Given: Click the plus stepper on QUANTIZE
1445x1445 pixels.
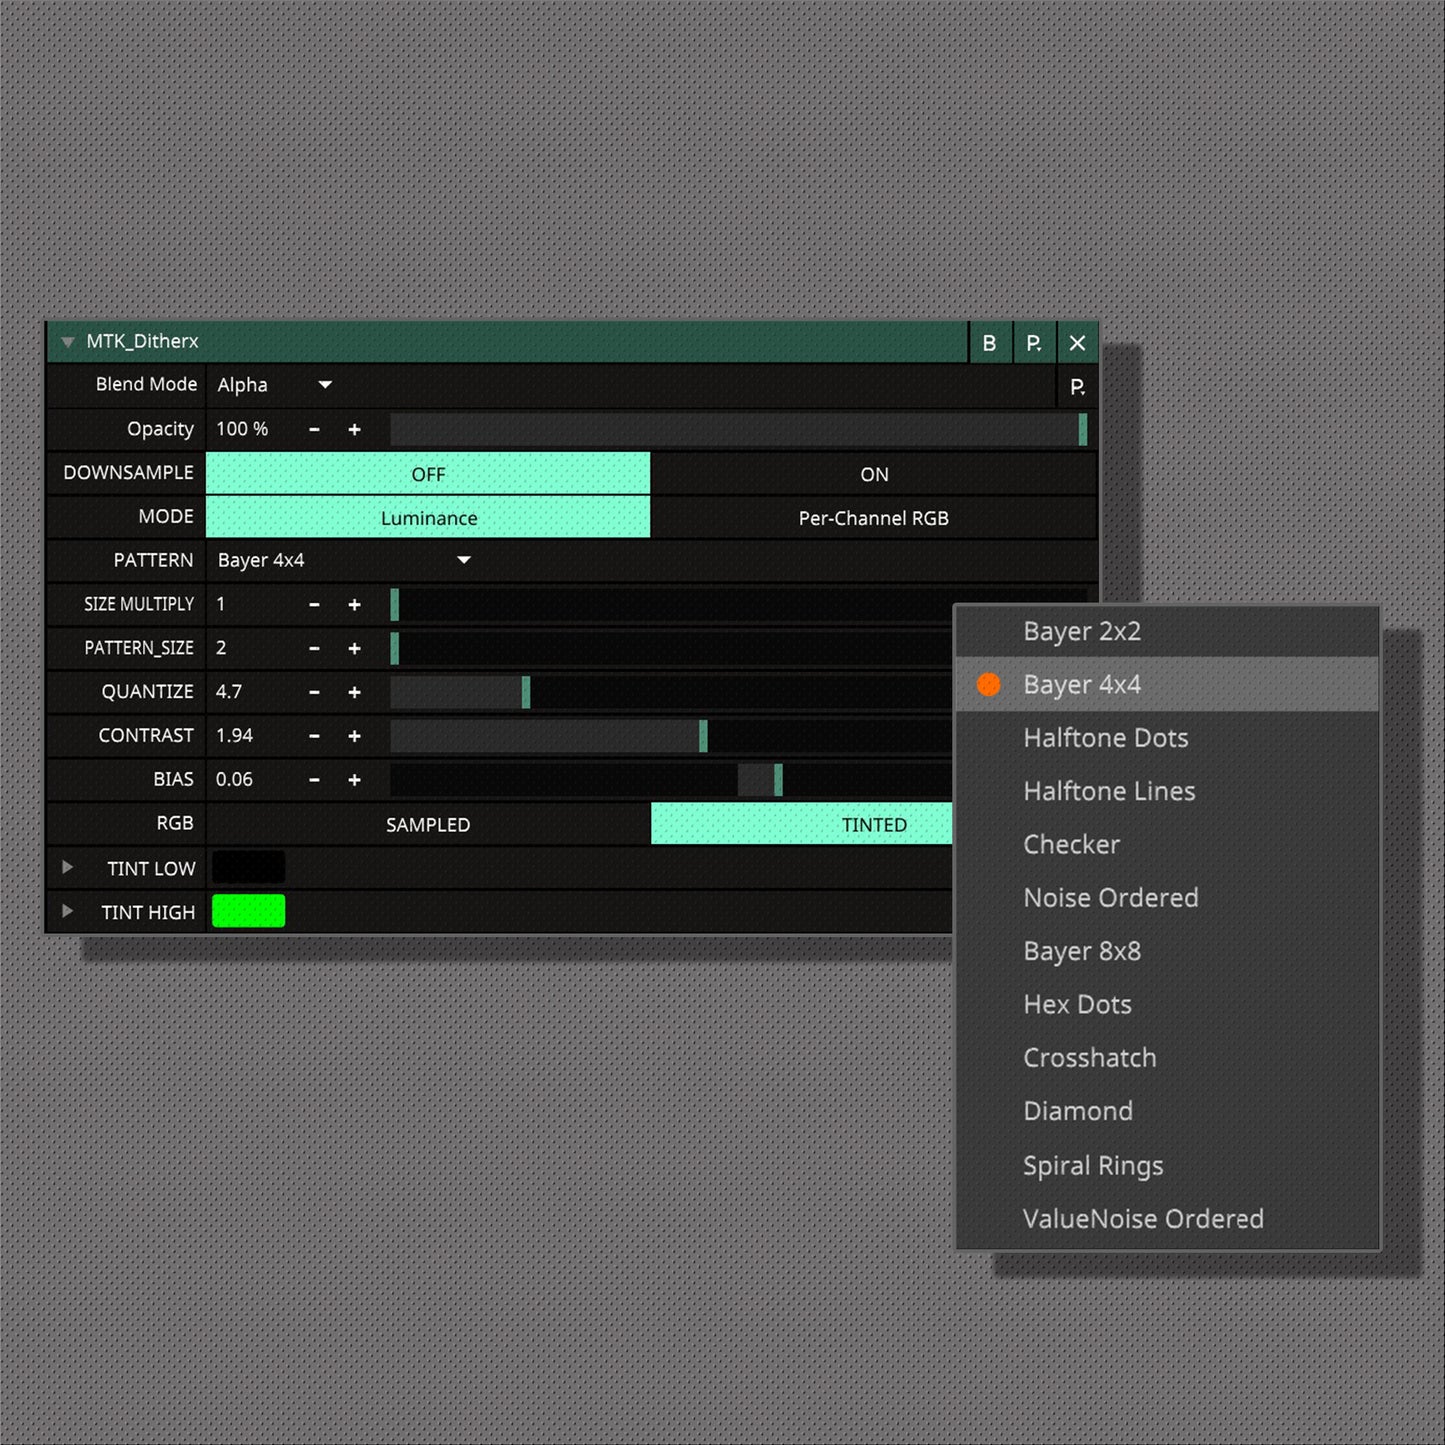Looking at the screenshot, I should point(355,691).
